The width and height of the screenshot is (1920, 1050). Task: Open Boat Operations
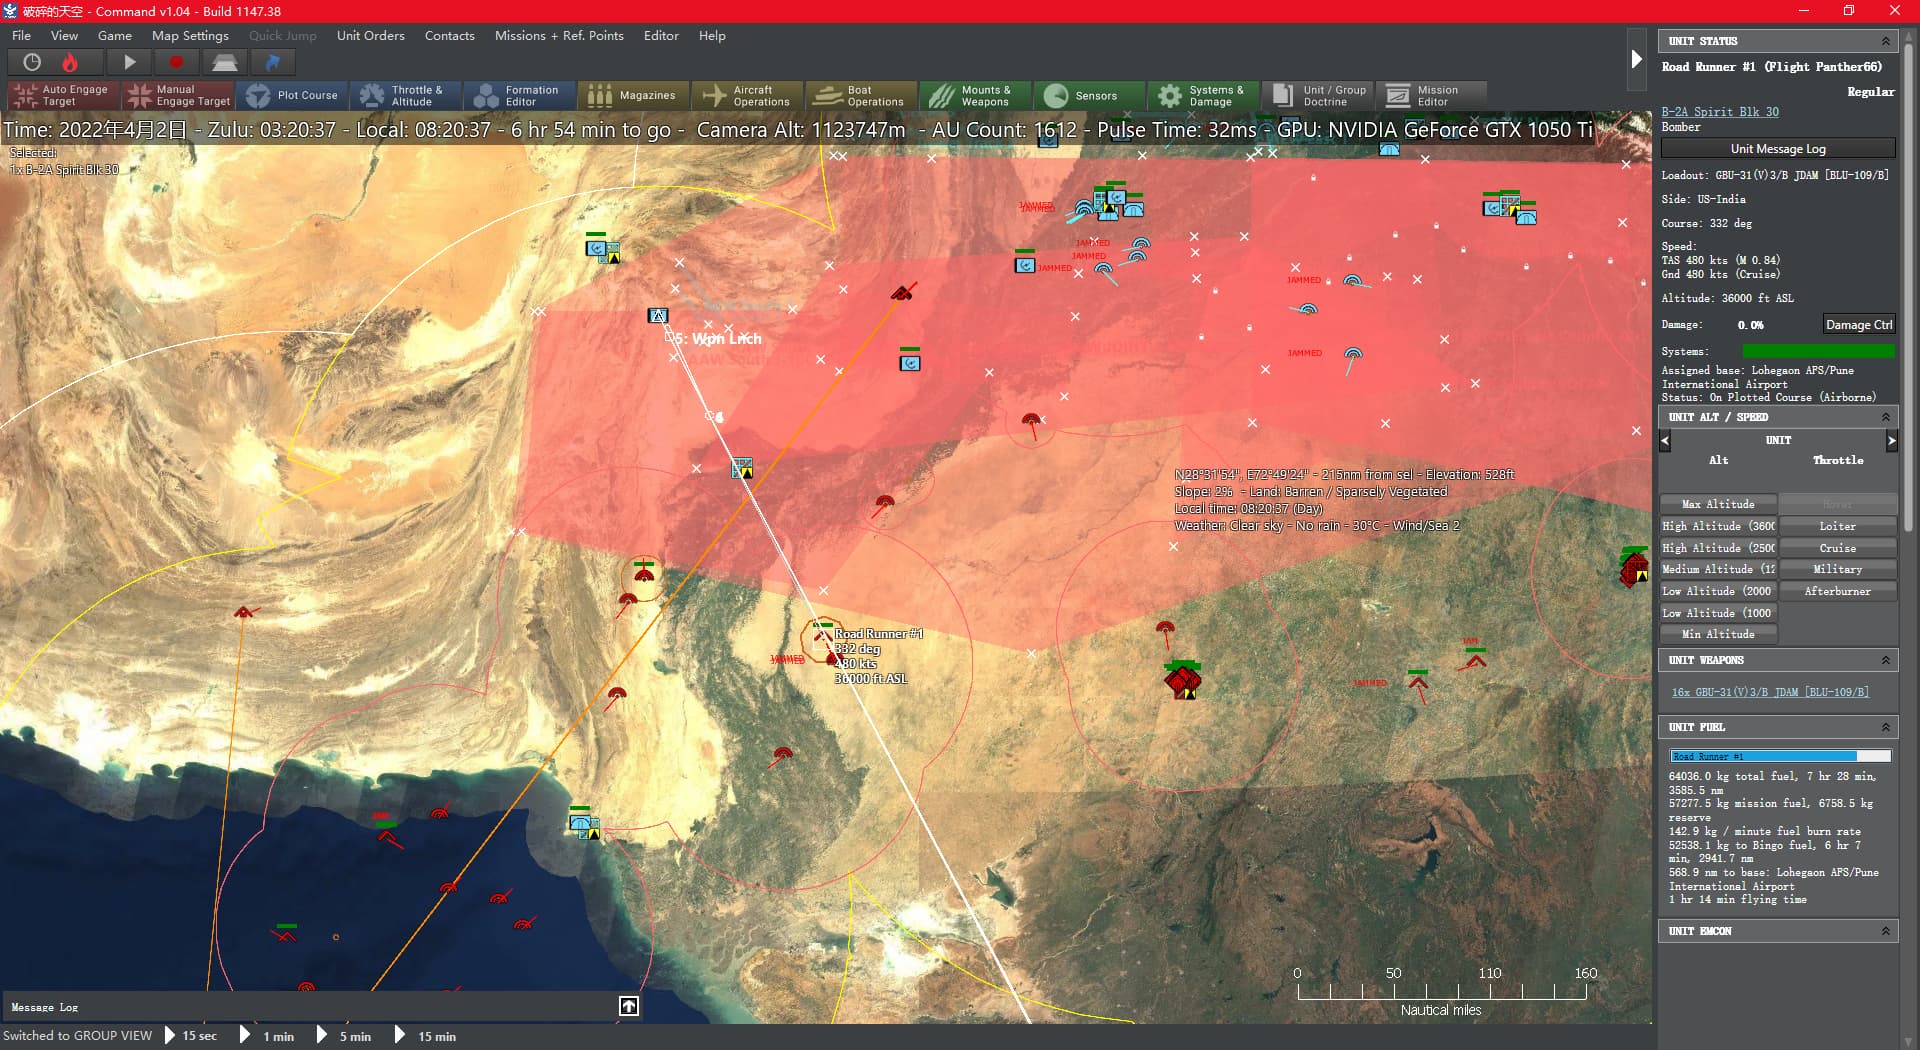click(x=862, y=95)
